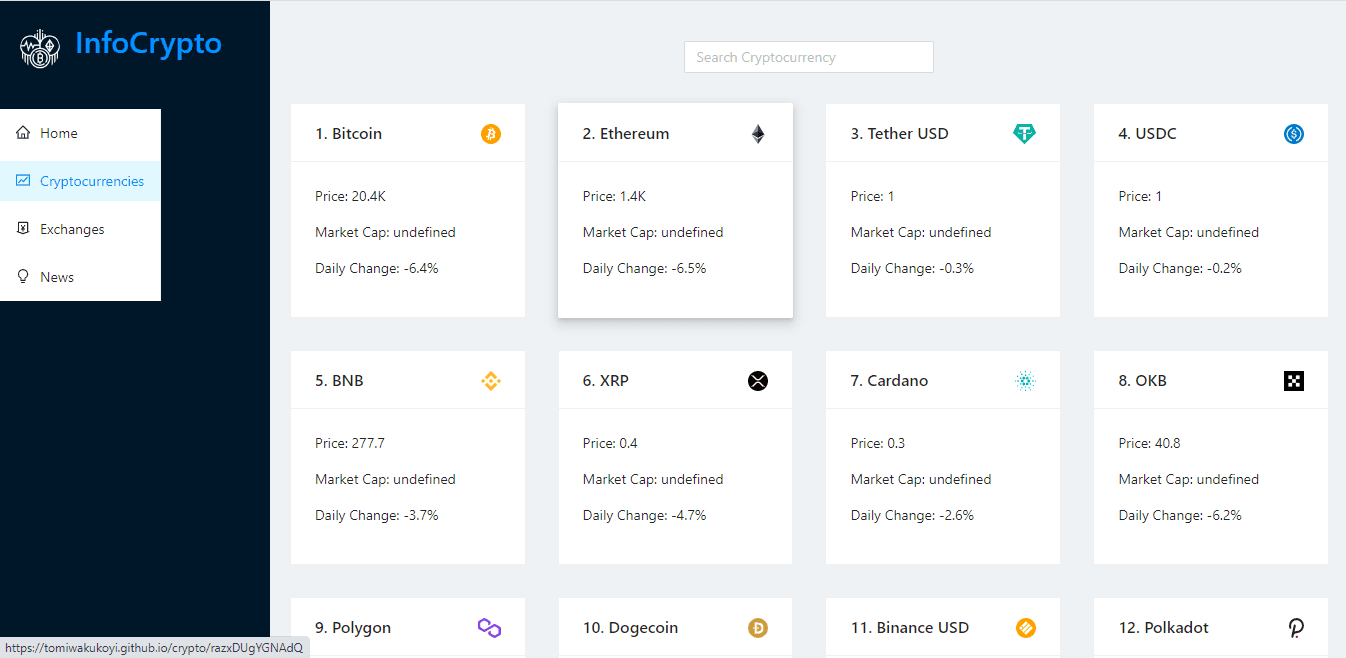Click Cardano's Daily Change: -2.6% text
The width and height of the screenshot is (1346, 658).
point(913,515)
